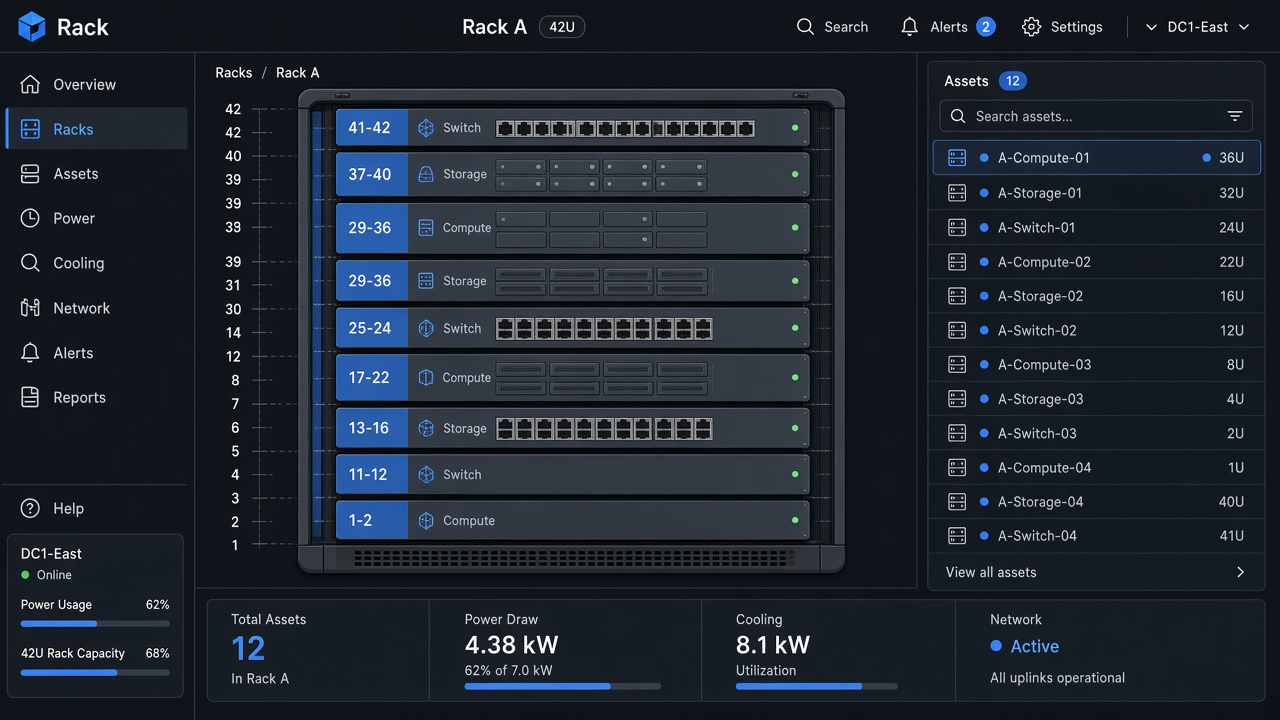
Task: Click the bell icon in the top bar
Action: click(909, 27)
